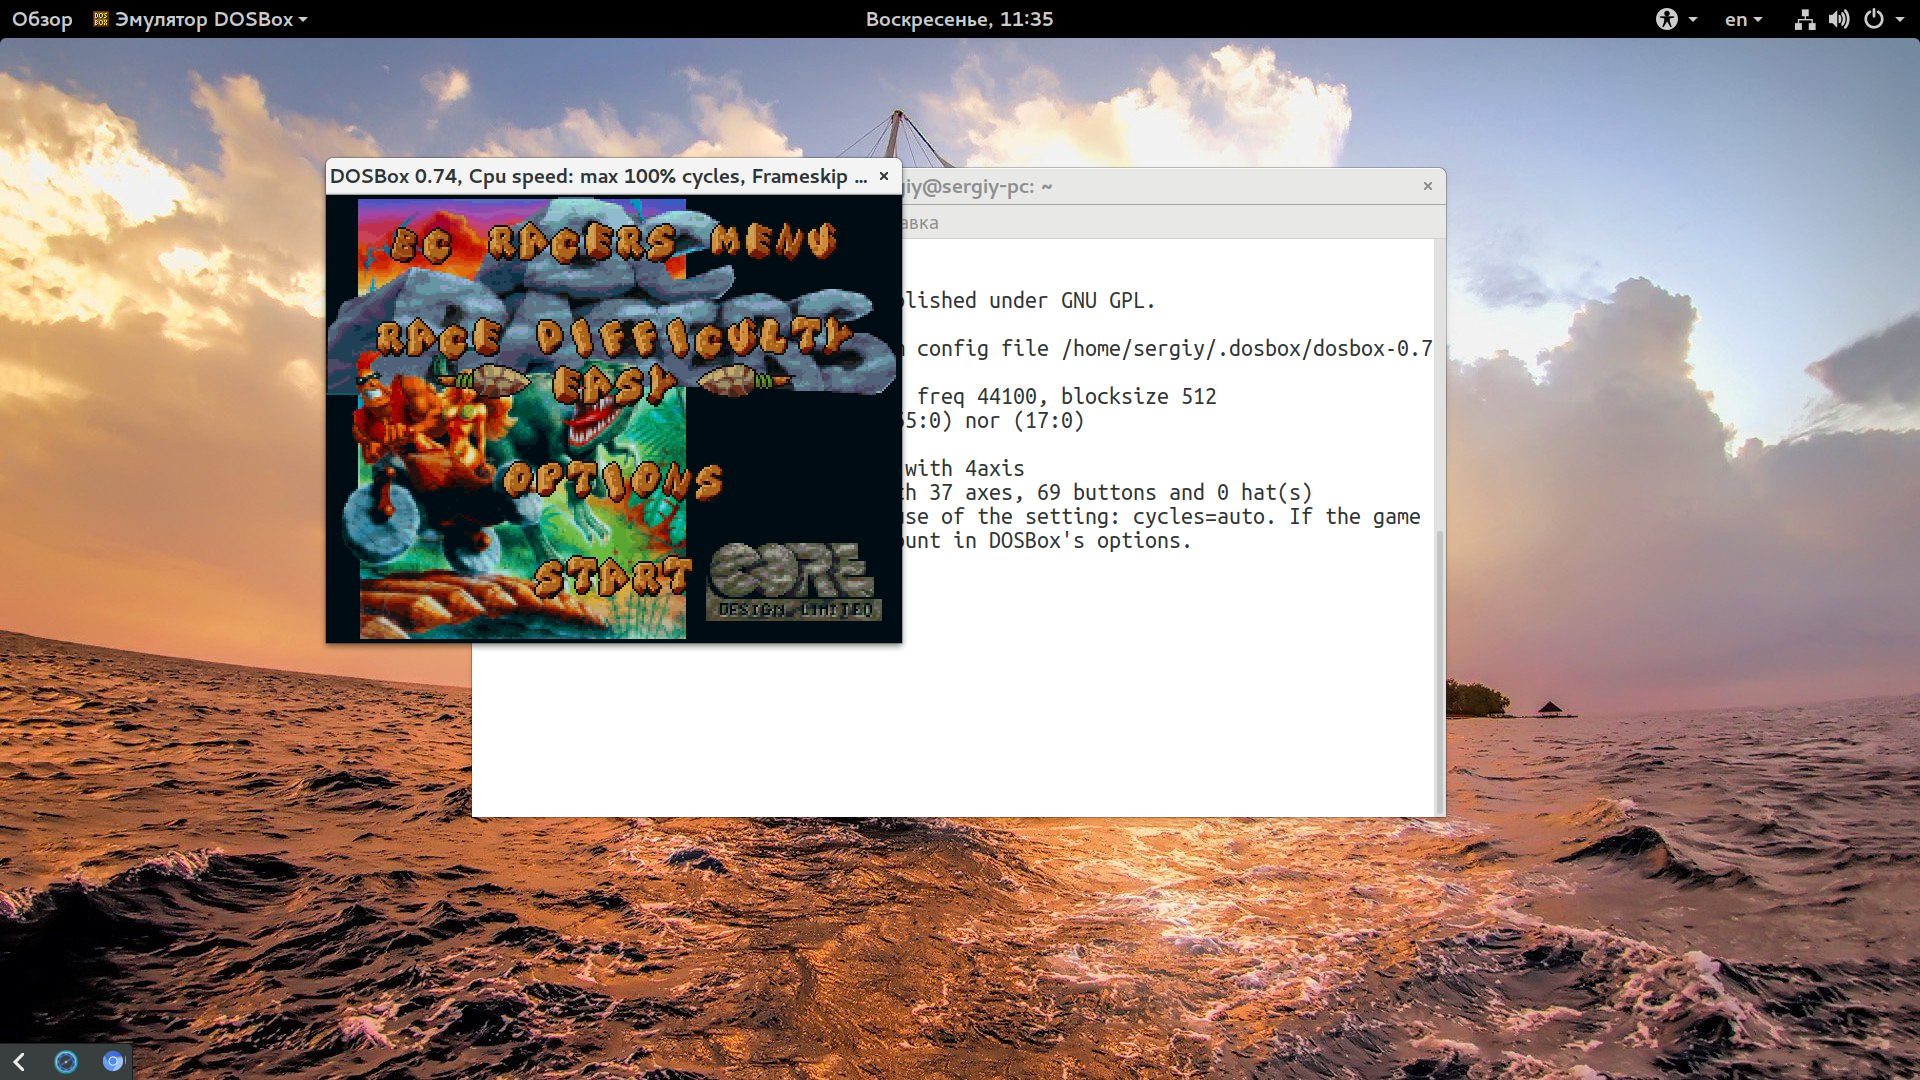This screenshot has width=1920, height=1080.
Task: Click the wired network status icon
Action: point(1804,19)
